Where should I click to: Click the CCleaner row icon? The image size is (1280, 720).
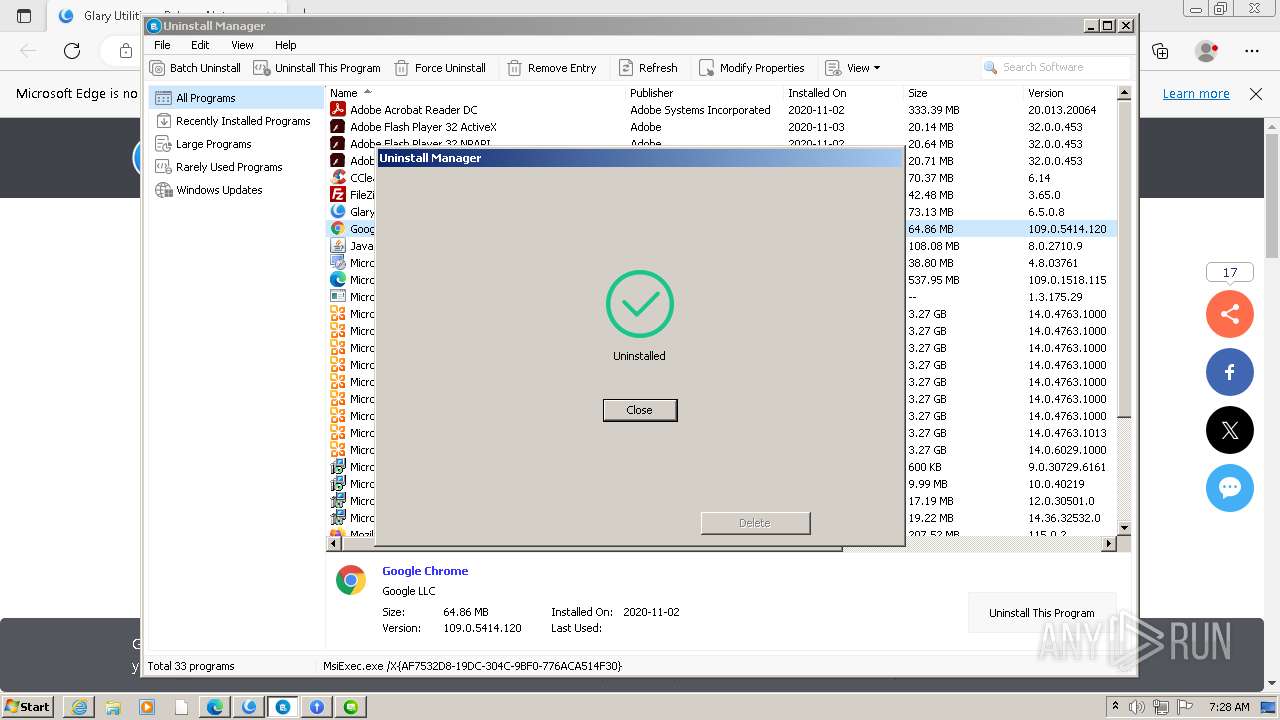coord(338,178)
